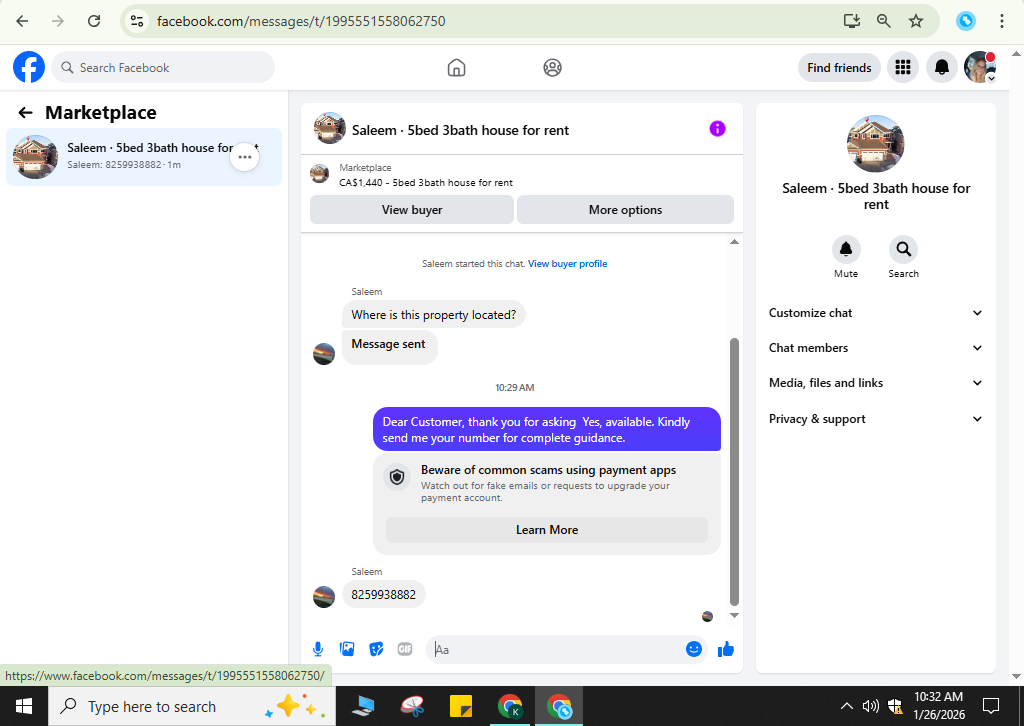Image resolution: width=1024 pixels, height=726 pixels.
Task: Expand Chat members section
Action: [876, 348]
